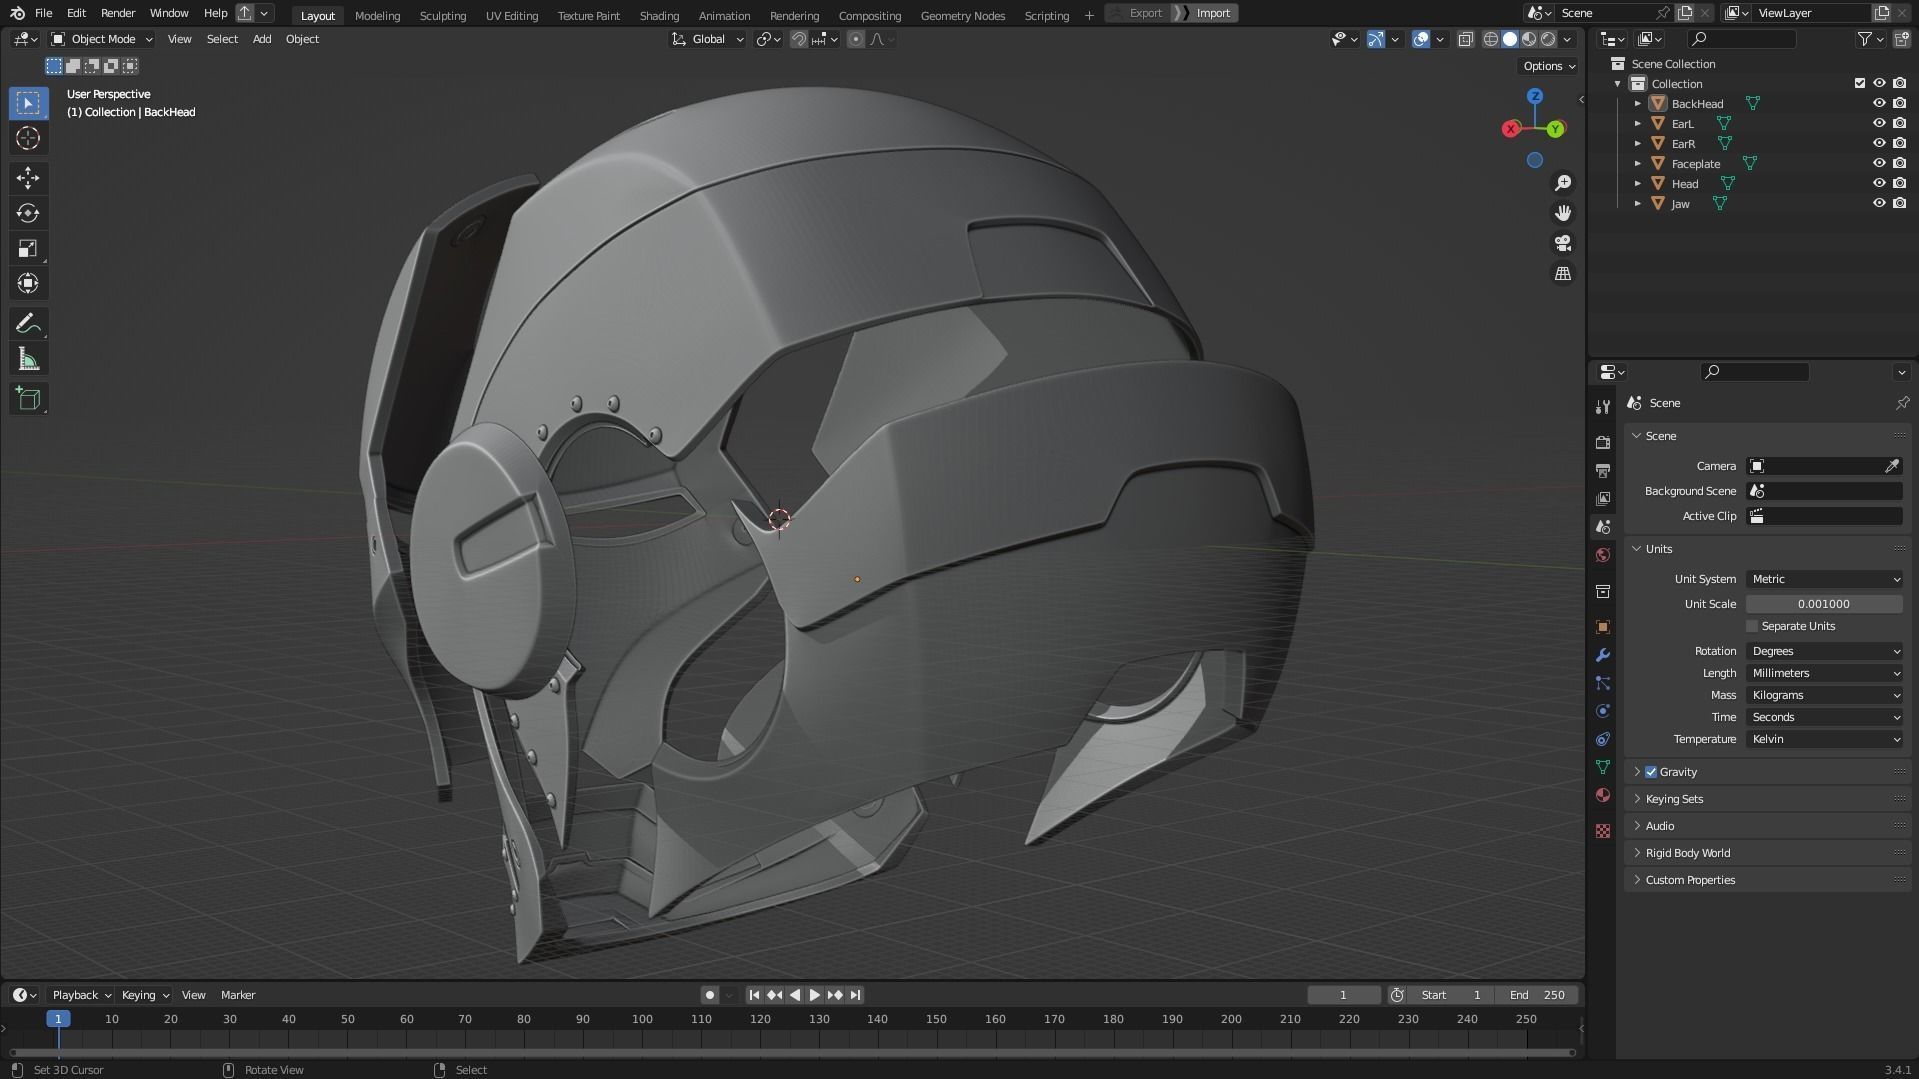Viewport: 1919px width, 1079px height.
Task: Switch perspective/orthographic grid icon
Action: 1563,273
